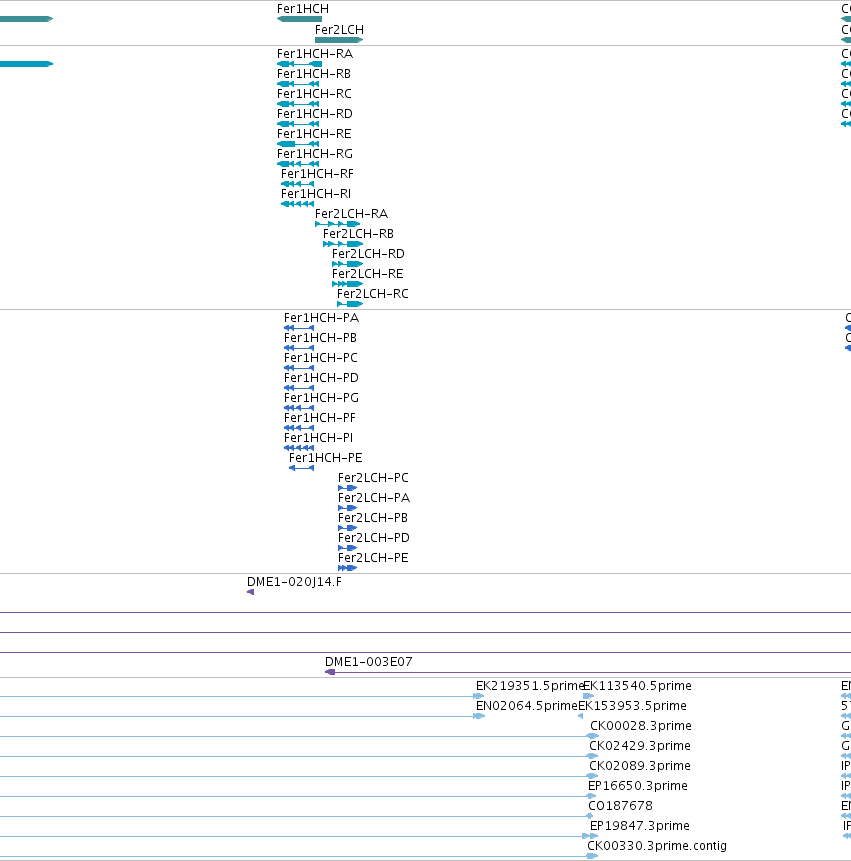Image resolution: width=851 pixels, height=861 pixels.
Task: Click the Fer1HCH-PC protein feature
Action: click(299, 368)
